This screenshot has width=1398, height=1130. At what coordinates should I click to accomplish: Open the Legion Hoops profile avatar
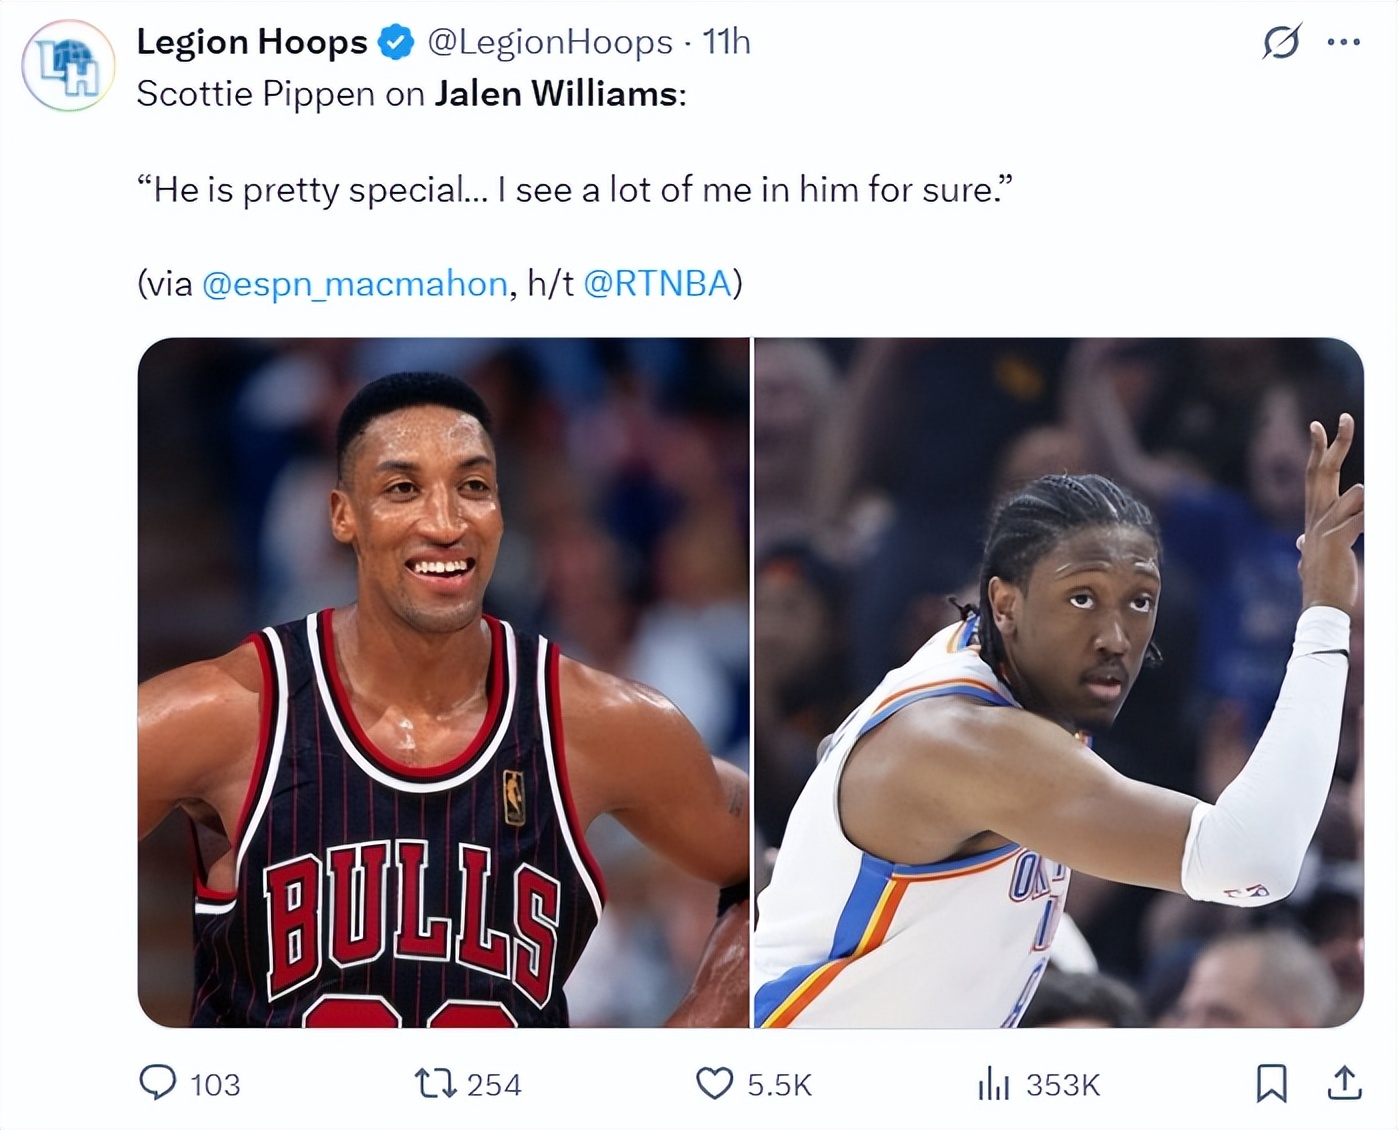(68, 65)
